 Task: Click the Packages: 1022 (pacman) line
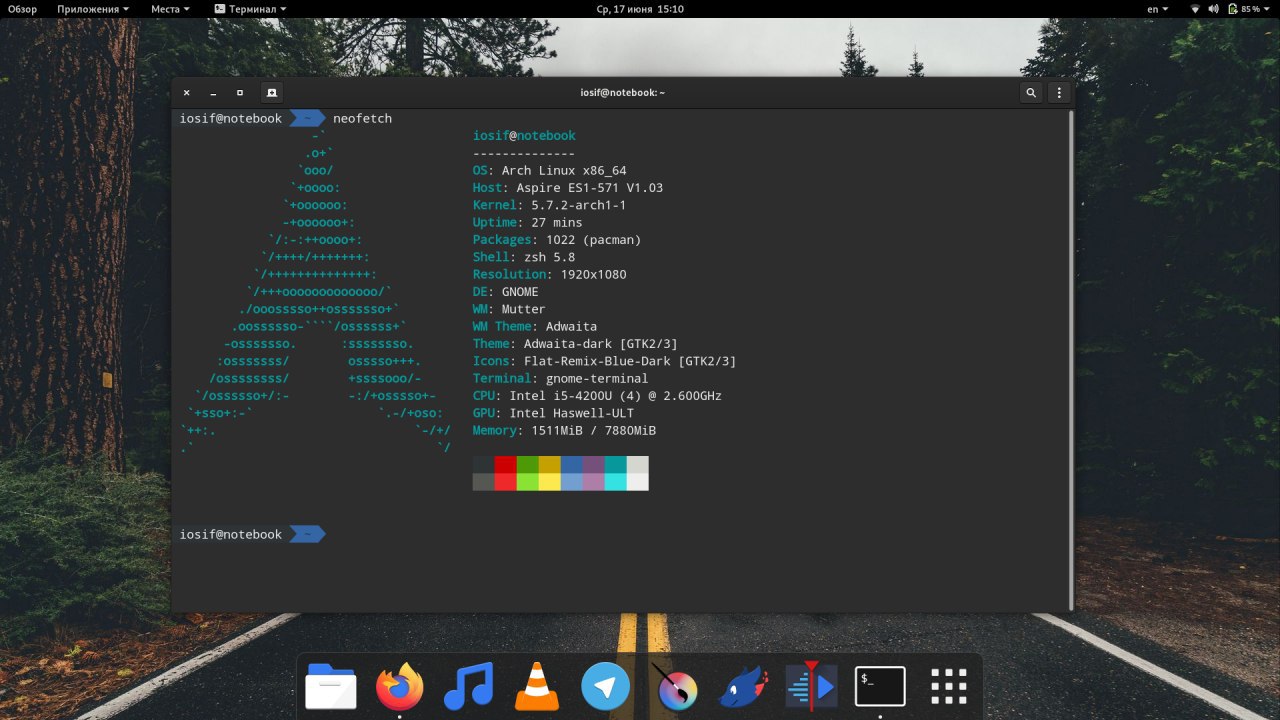tap(557, 240)
